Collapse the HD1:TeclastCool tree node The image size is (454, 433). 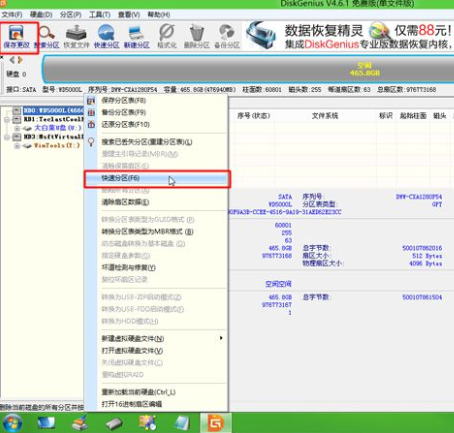[7, 119]
